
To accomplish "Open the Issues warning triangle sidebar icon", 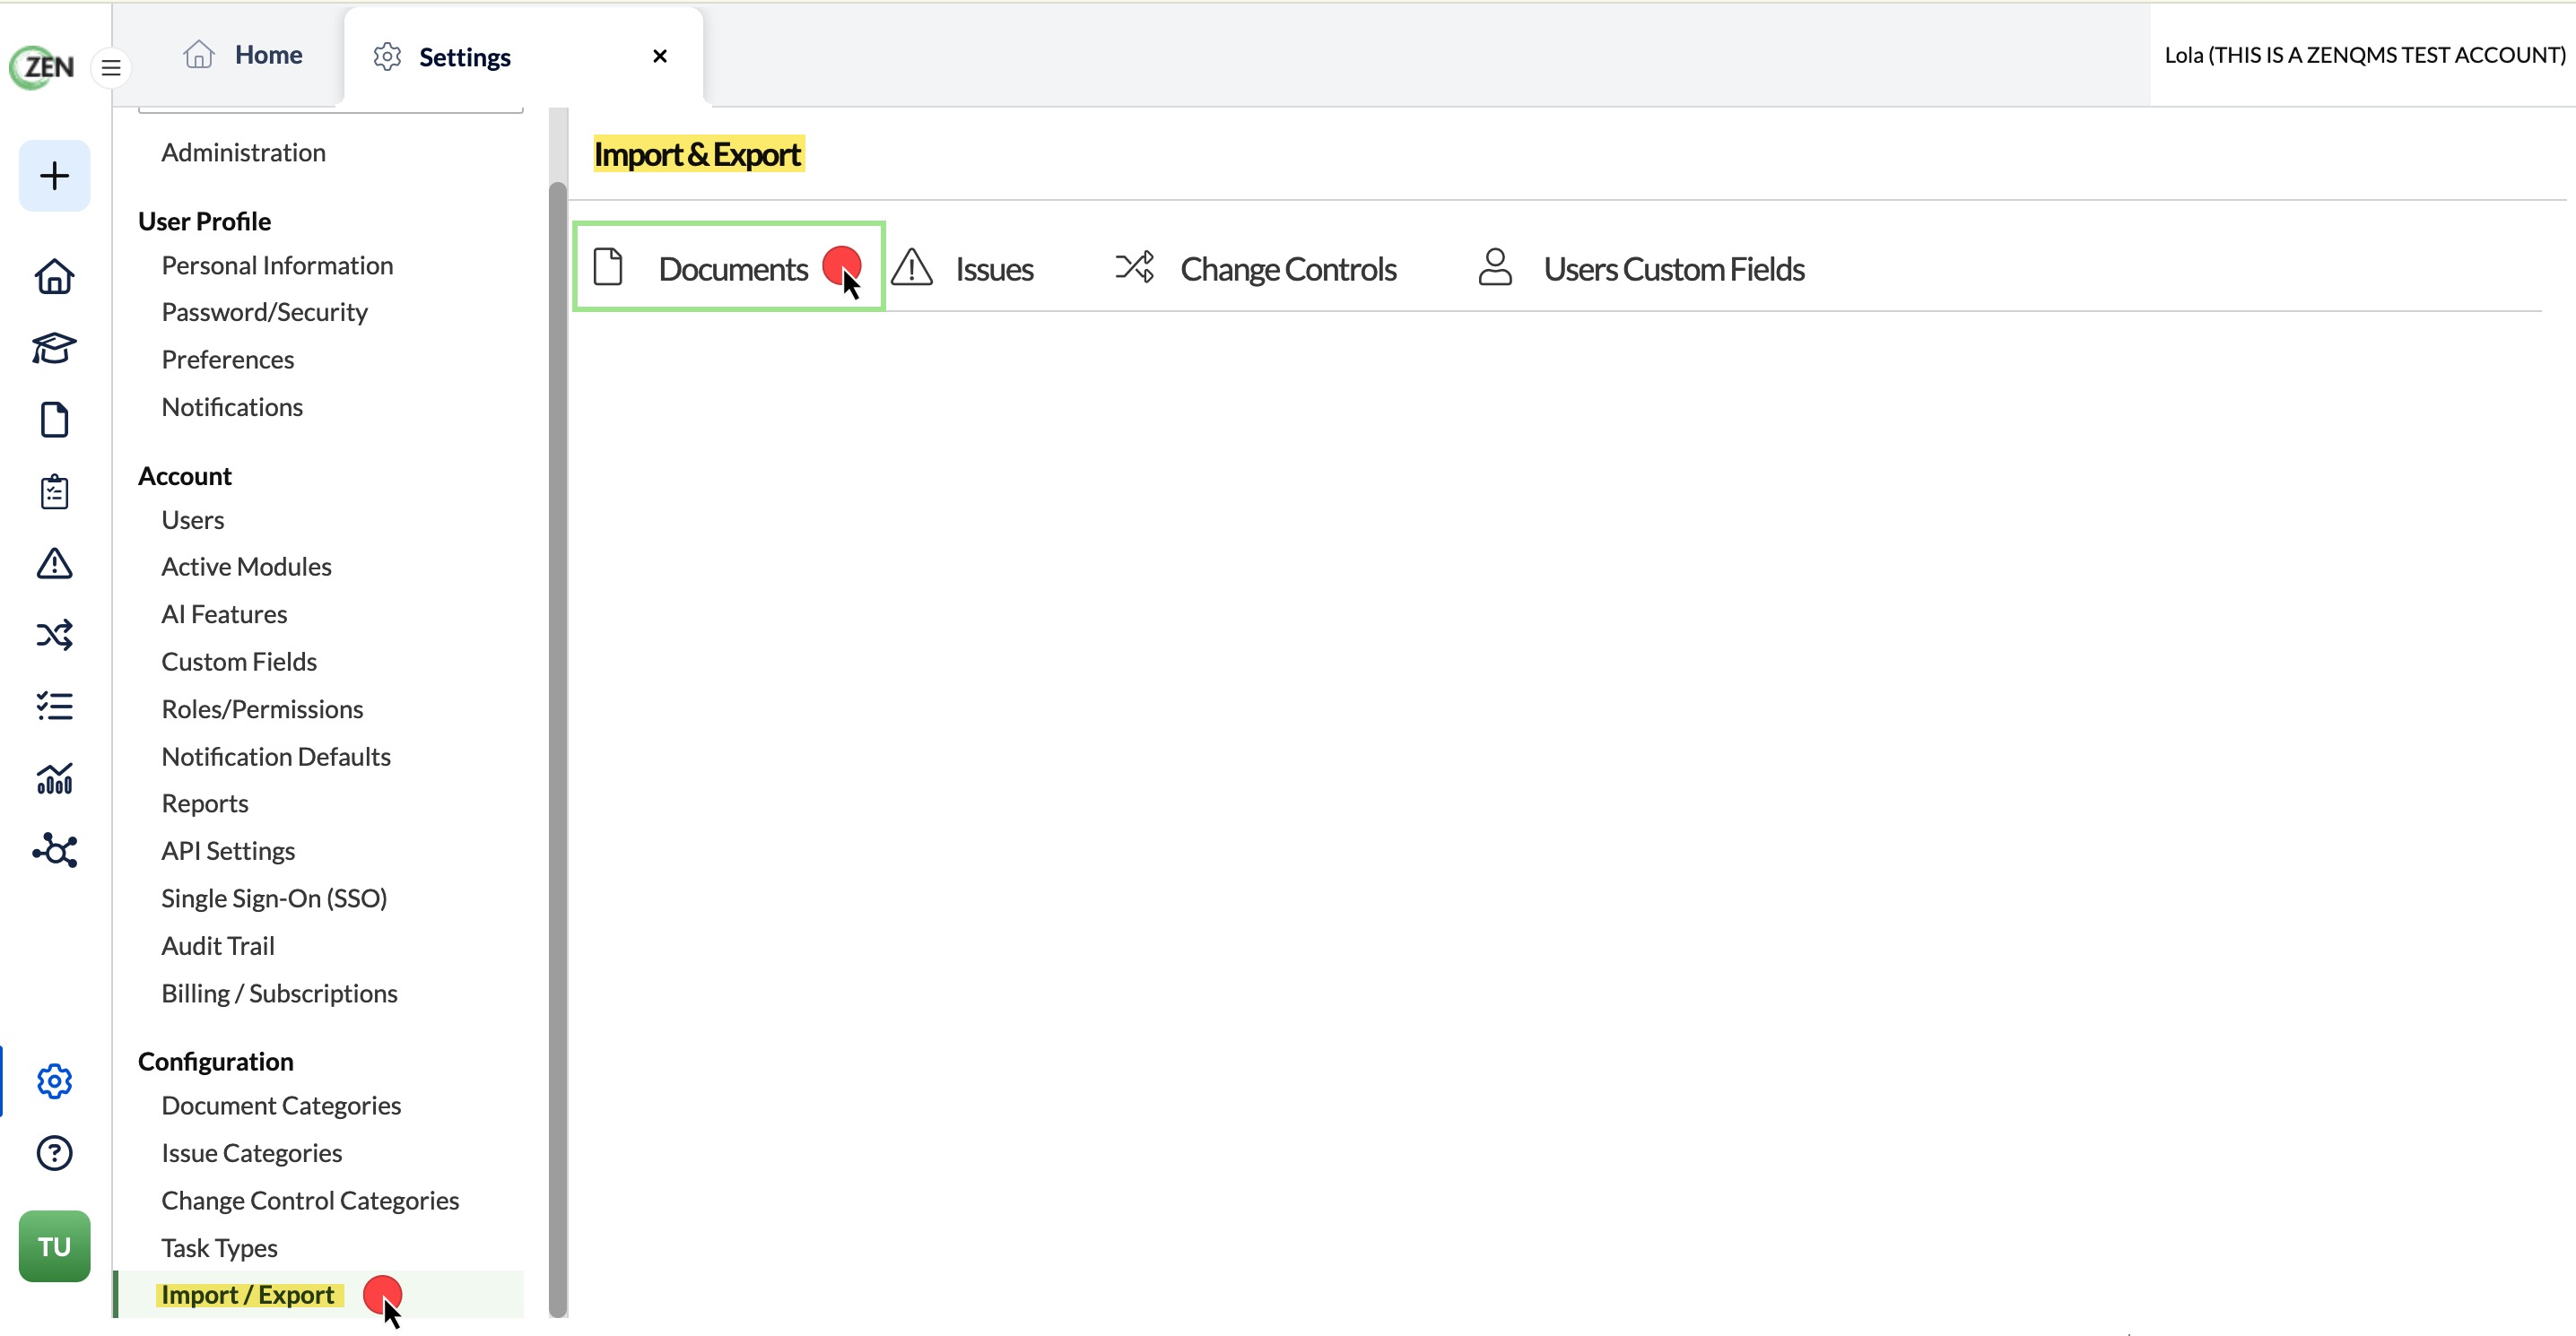I will (54, 564).
